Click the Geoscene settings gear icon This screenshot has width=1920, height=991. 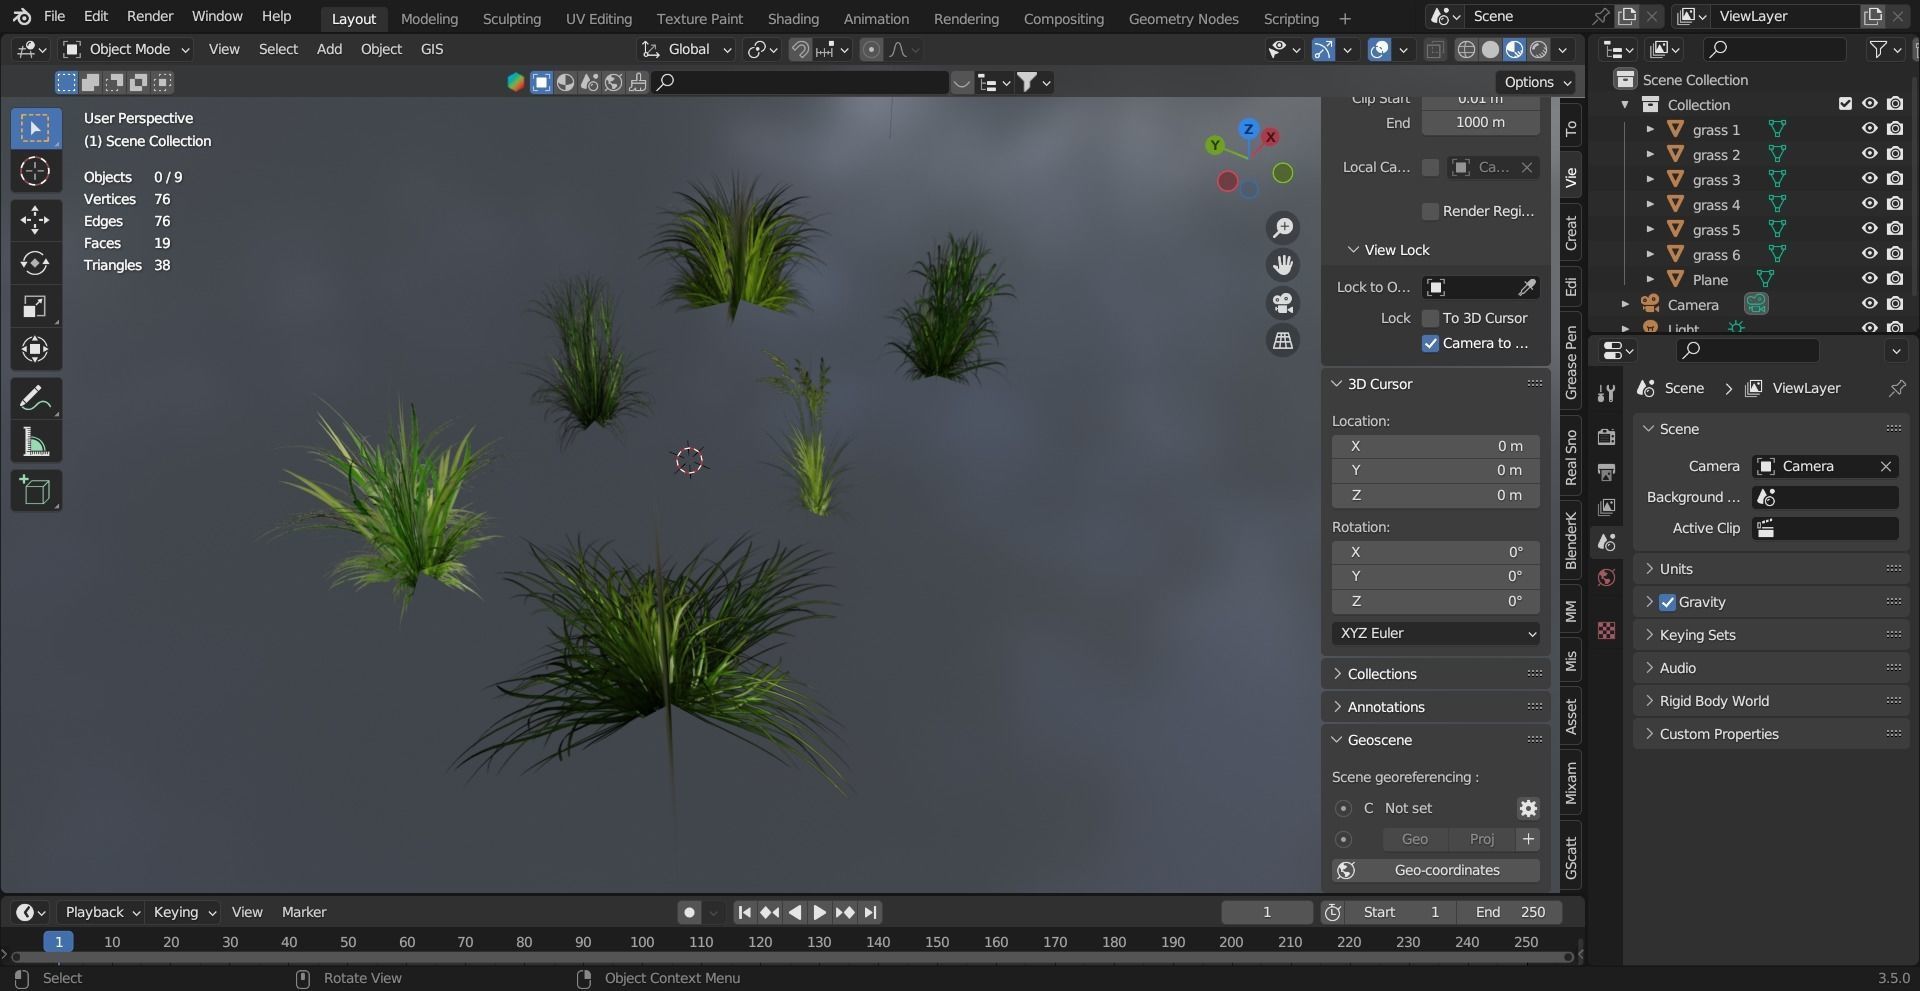[1528, 808]
